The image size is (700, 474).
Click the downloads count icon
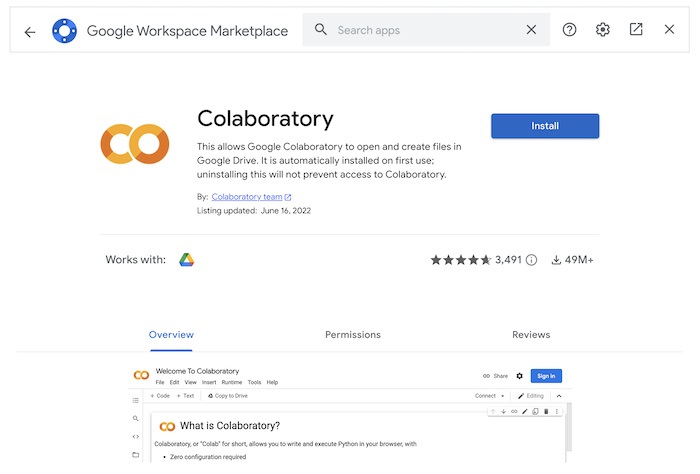coord(556,260)
